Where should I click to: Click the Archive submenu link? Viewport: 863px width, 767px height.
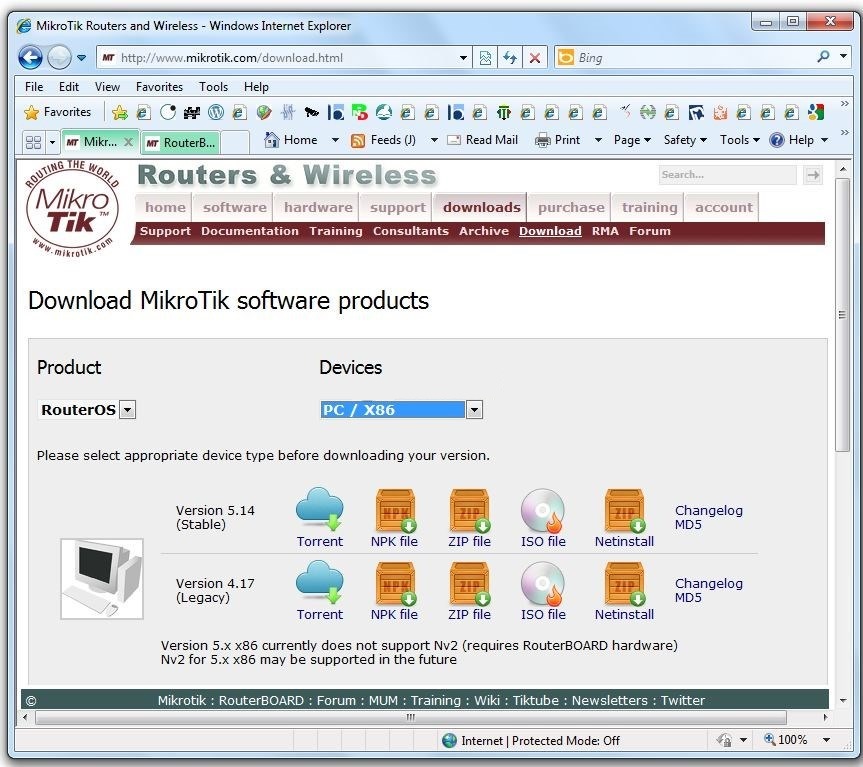(x=484, y=231)
